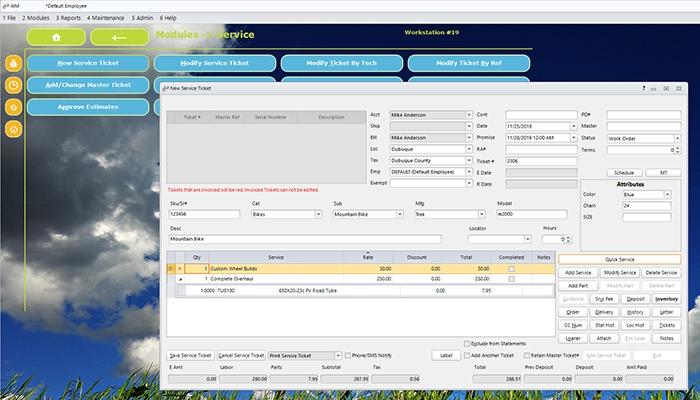Click the bottom orange sidebar icon

(x=13, y=129)
